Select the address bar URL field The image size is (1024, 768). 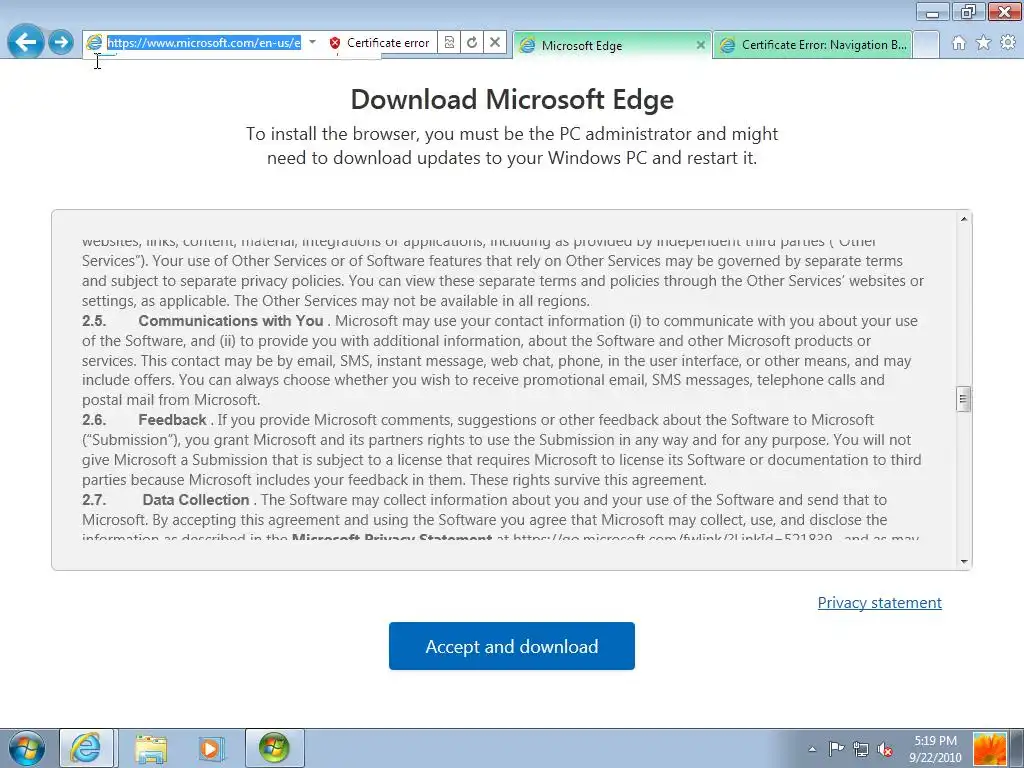point(204,42)
